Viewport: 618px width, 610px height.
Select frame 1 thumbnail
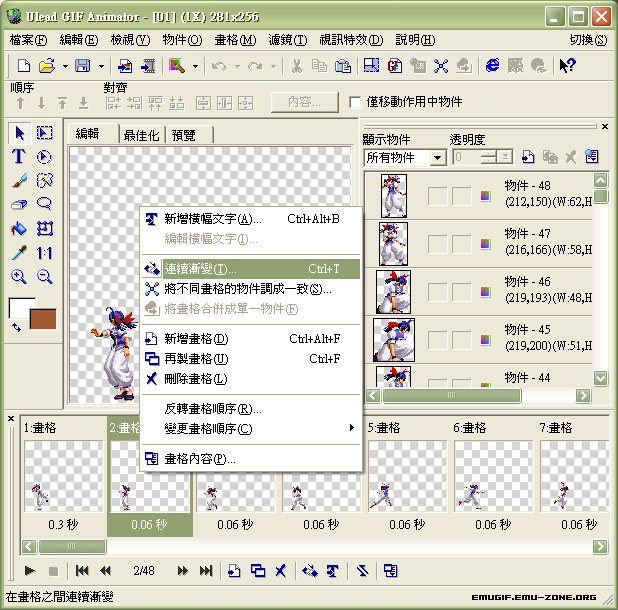click(x=63, y=476)
